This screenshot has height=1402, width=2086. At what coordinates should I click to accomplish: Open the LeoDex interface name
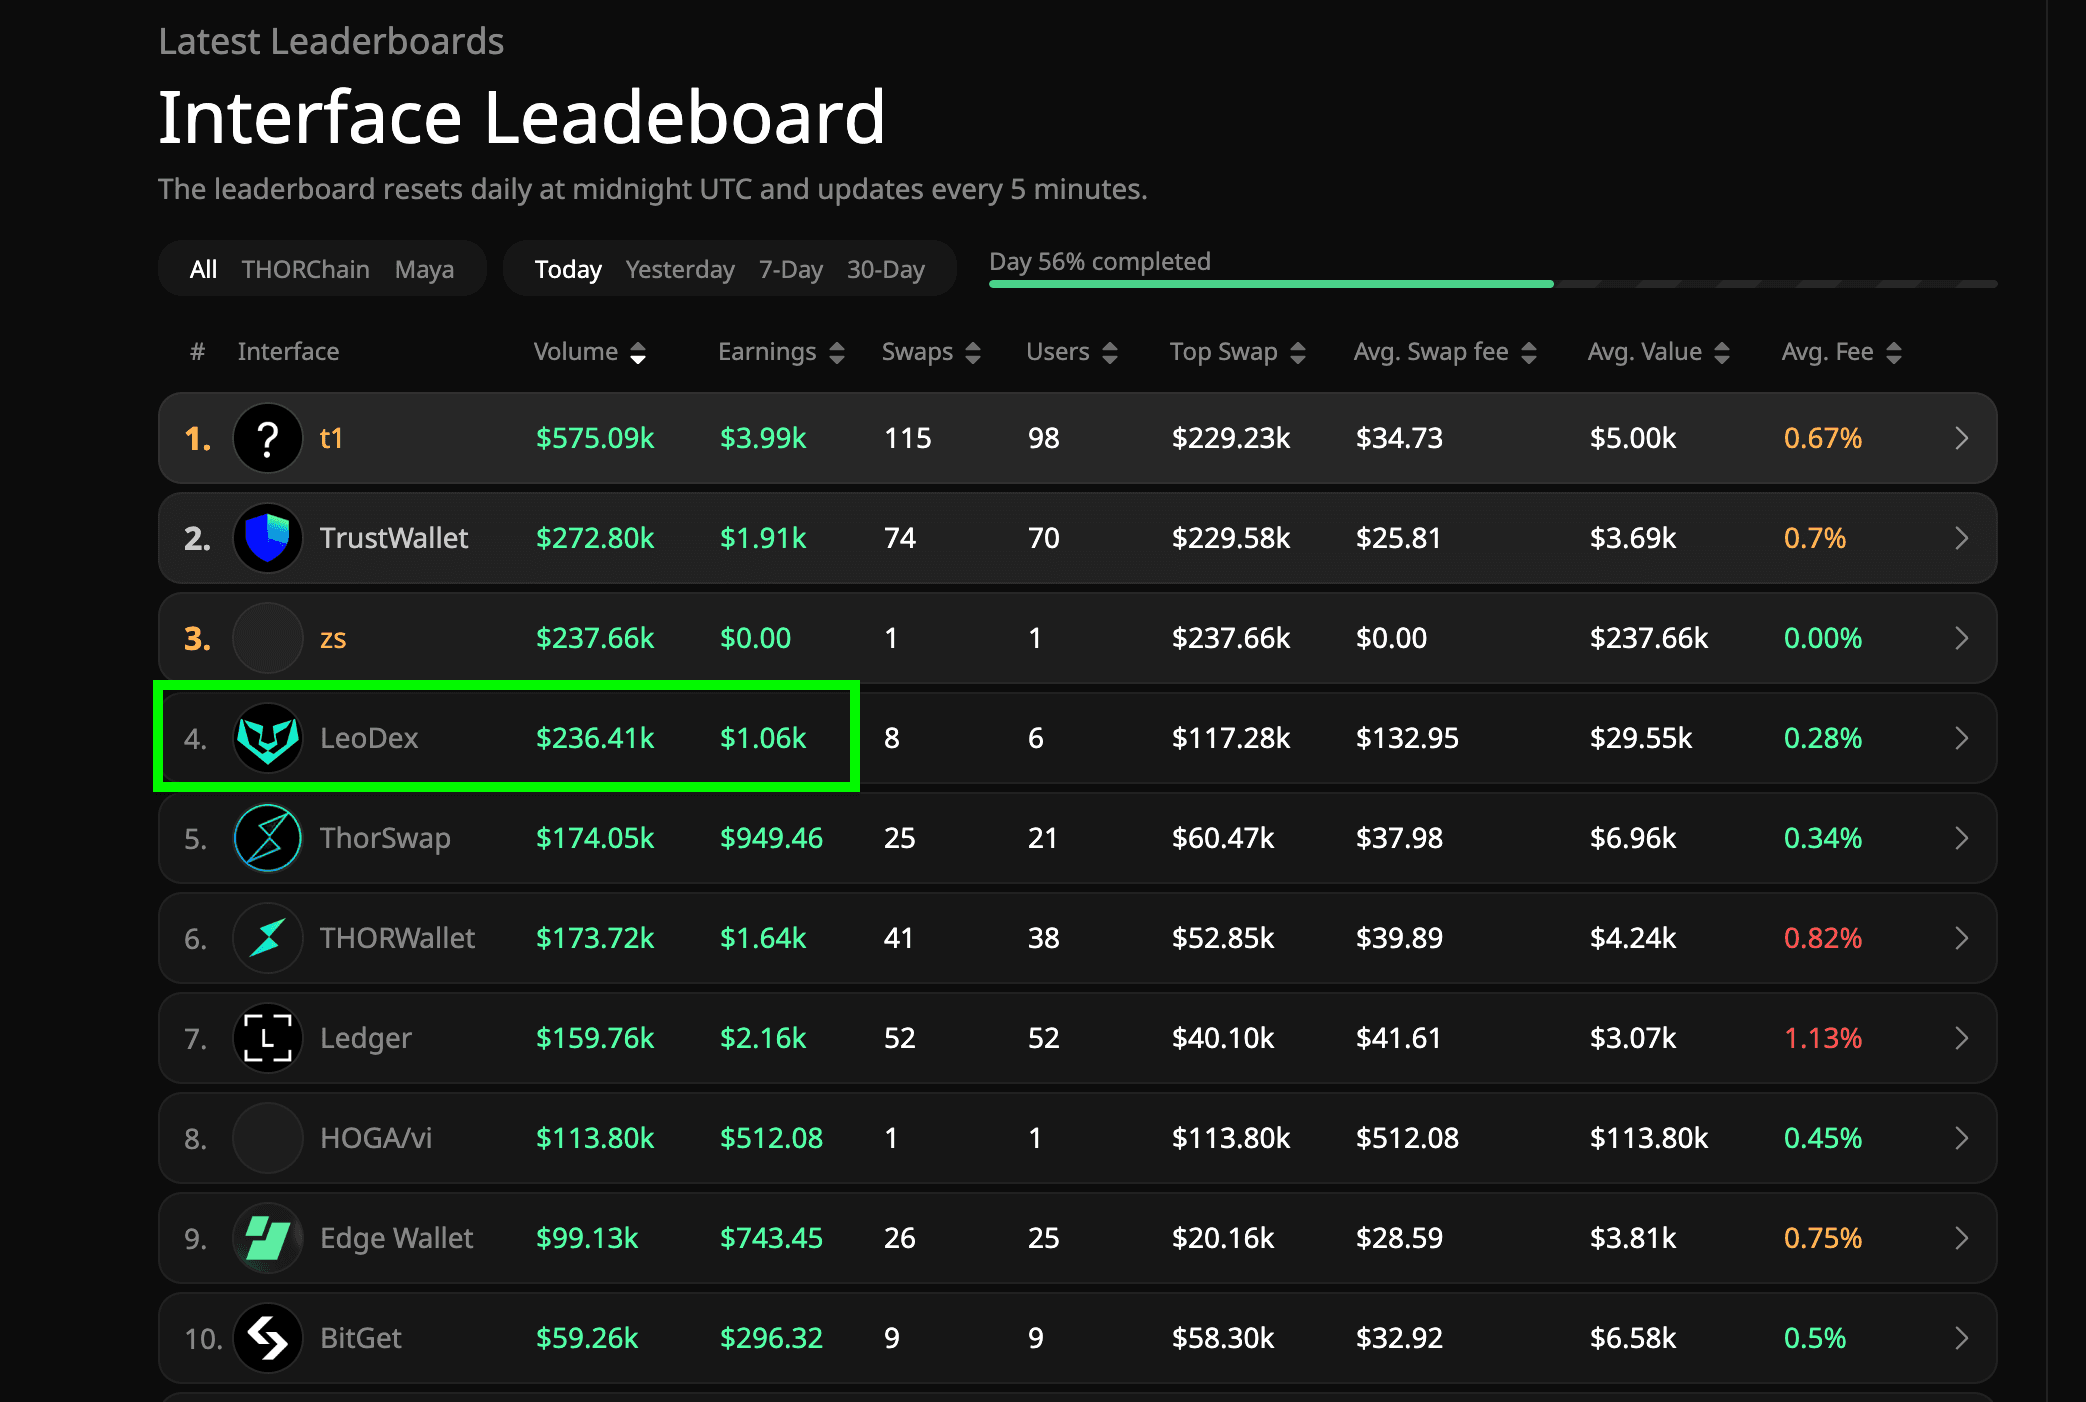[369, 738]
